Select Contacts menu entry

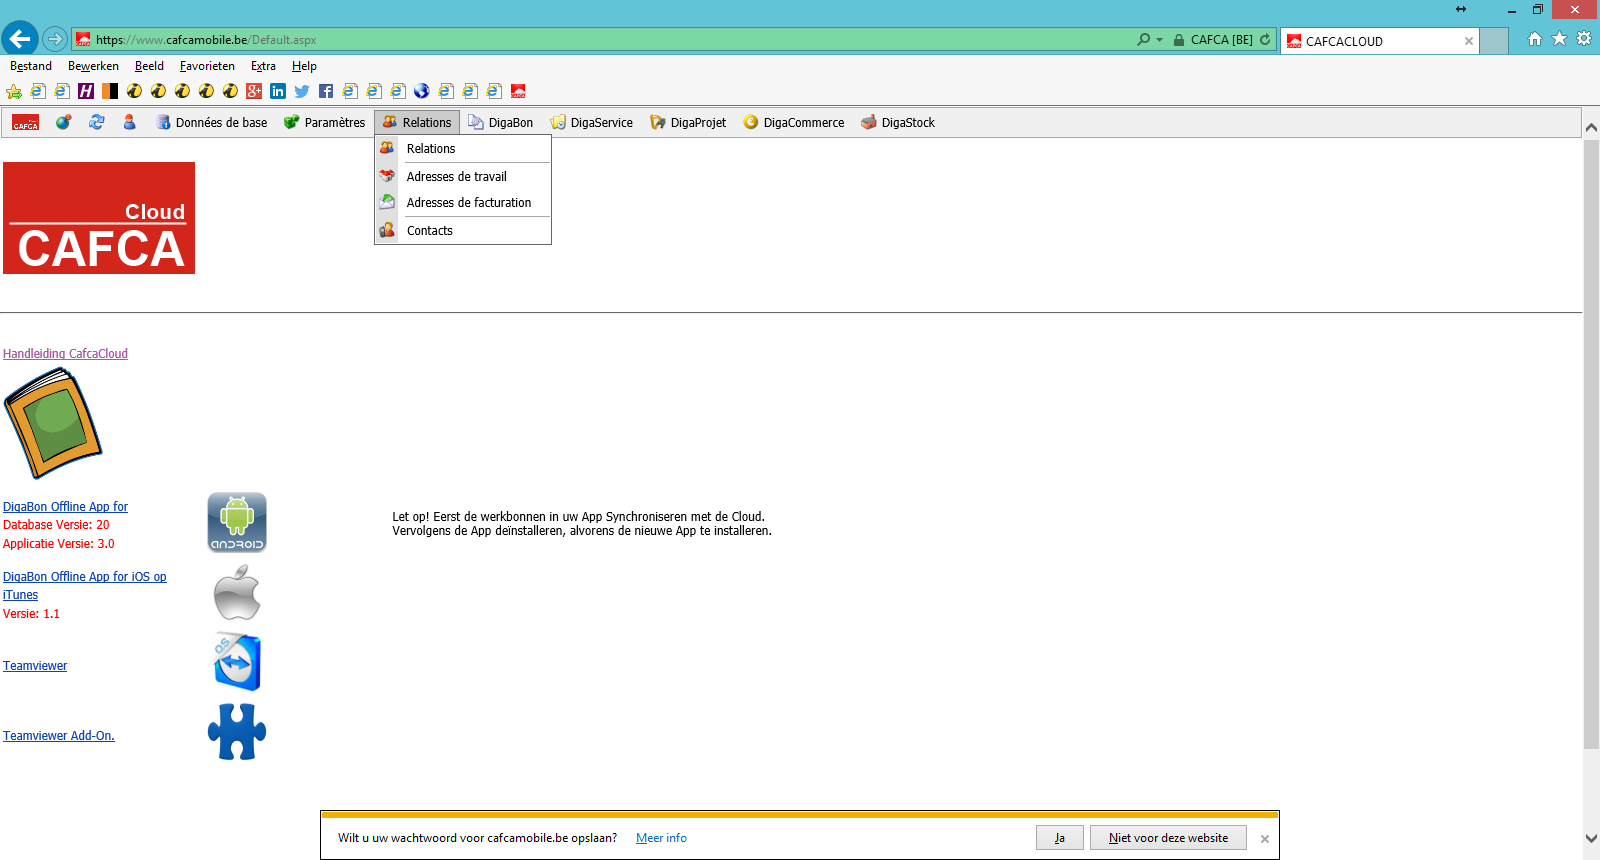[x=463, y=230]
